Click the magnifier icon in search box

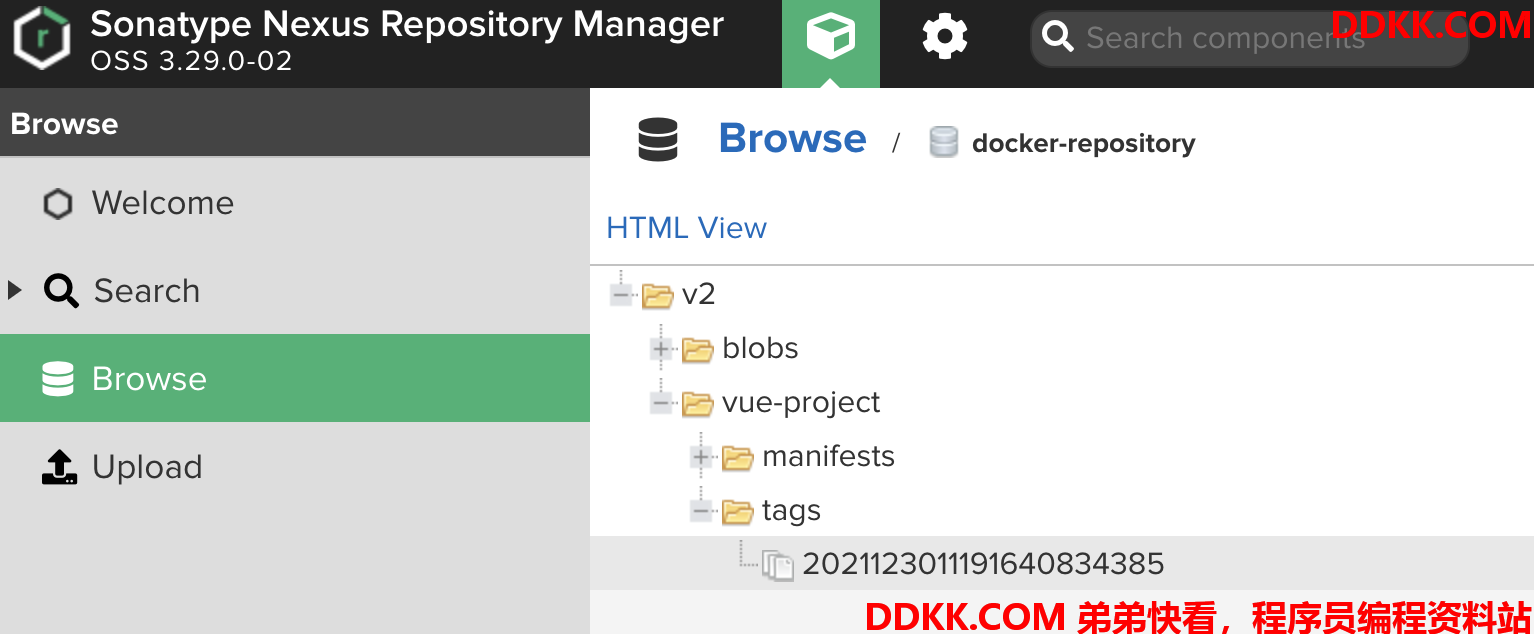point(1058,38)
